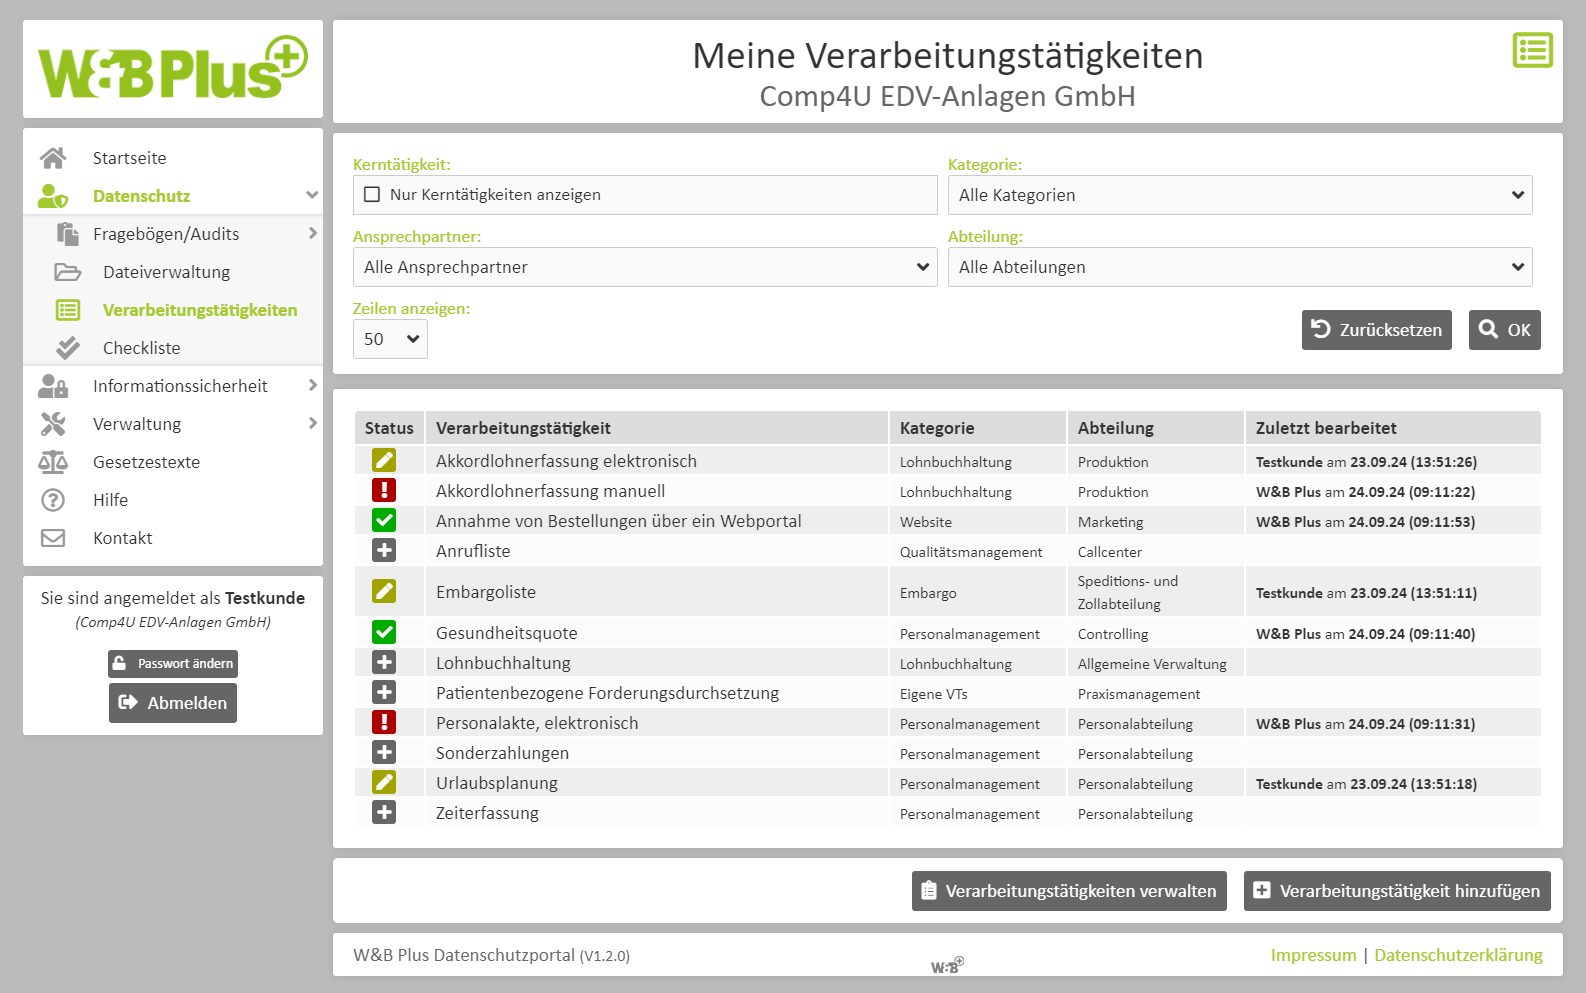This screenshot has width=1586, height=993.
Task: Open Dateiverwaltung in the sidebar
Action: click(x=166, y=272)
